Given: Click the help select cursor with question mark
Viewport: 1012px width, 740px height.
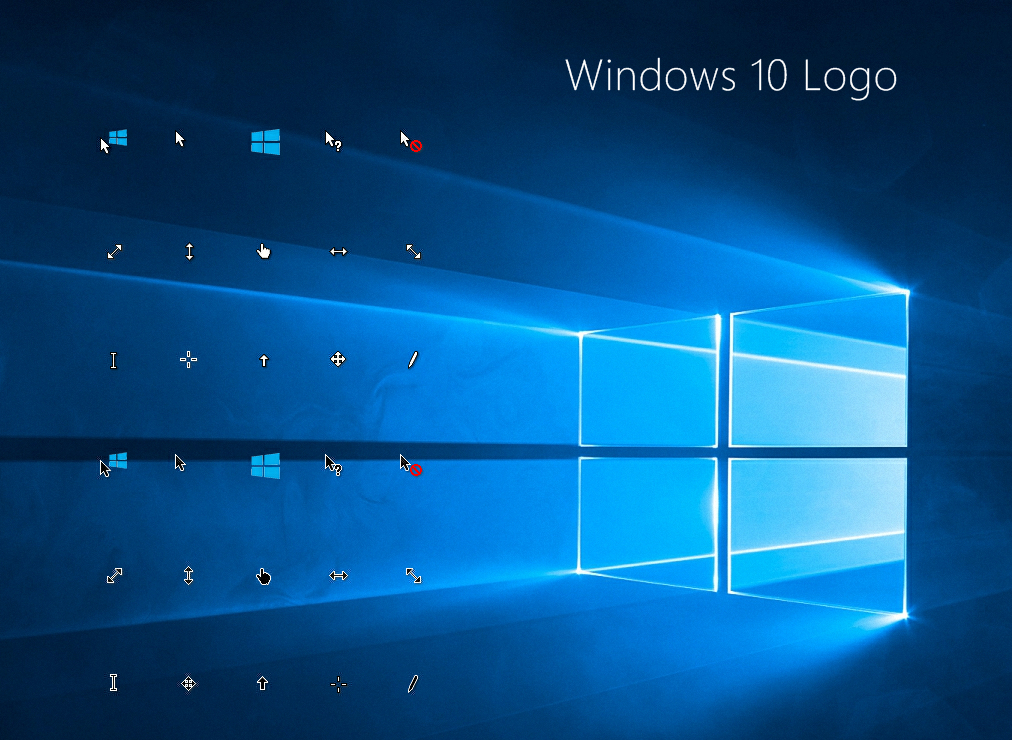Looking at the screenshot, I should click(333, 143).
